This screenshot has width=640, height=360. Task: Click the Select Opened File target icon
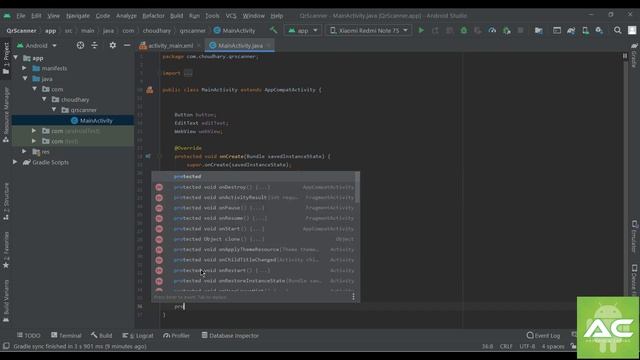tap(80, 45)
